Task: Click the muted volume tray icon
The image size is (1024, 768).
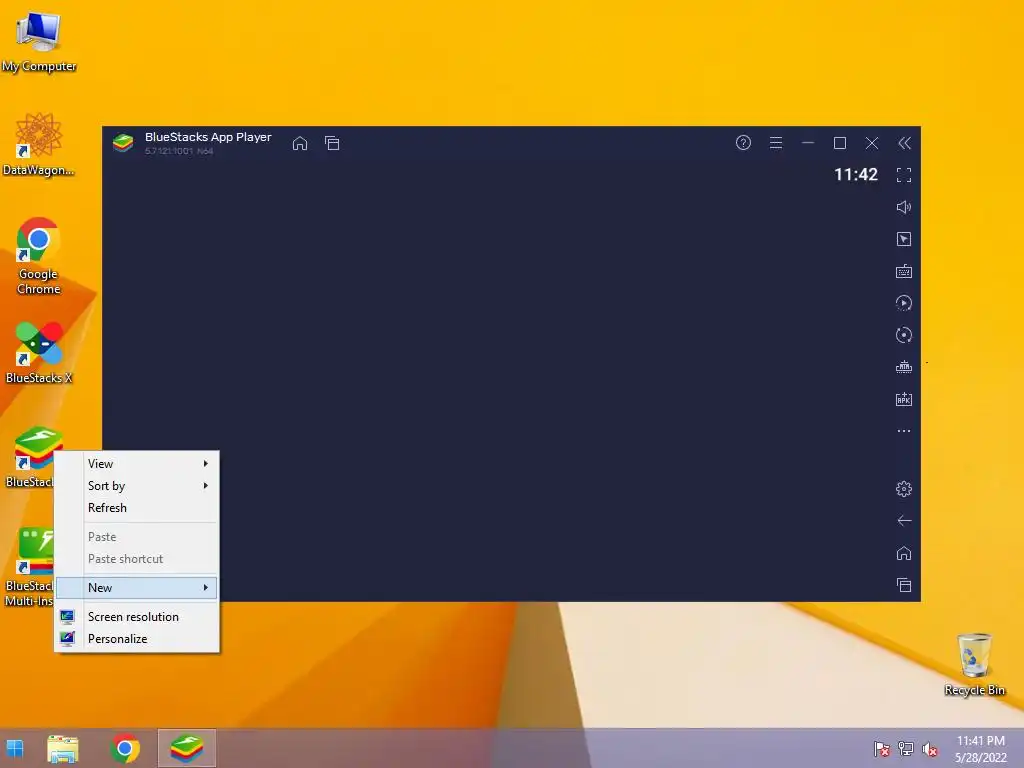Action: (x=929, y=749)
